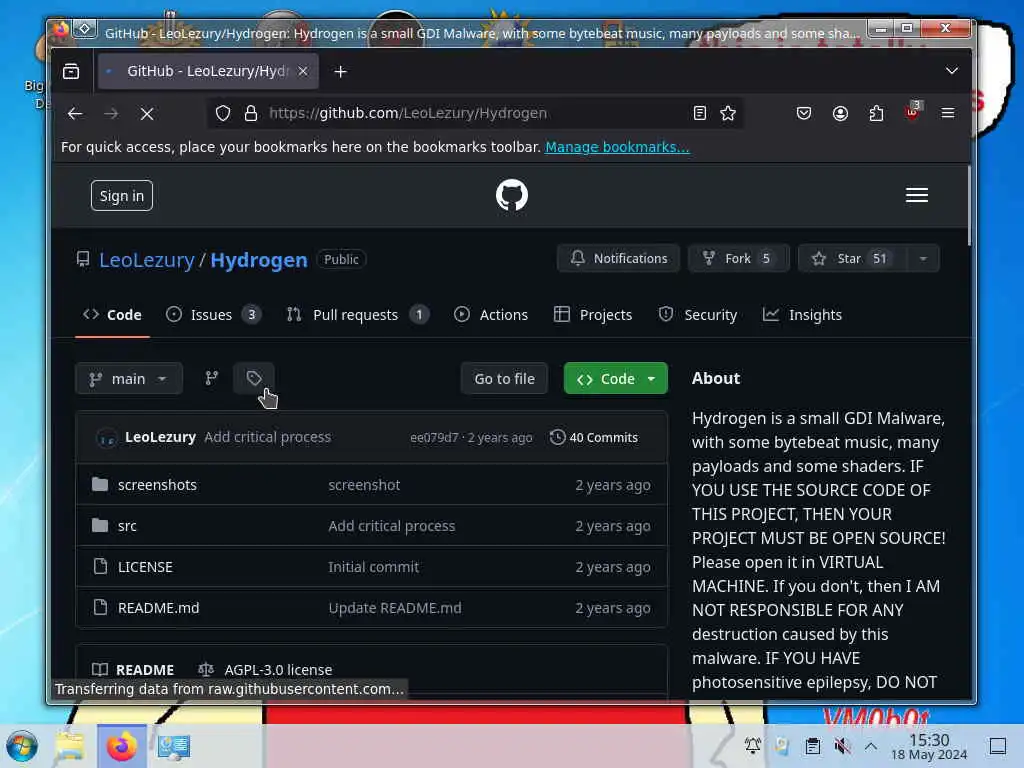Open tracking protection shield info

(223, 114)
